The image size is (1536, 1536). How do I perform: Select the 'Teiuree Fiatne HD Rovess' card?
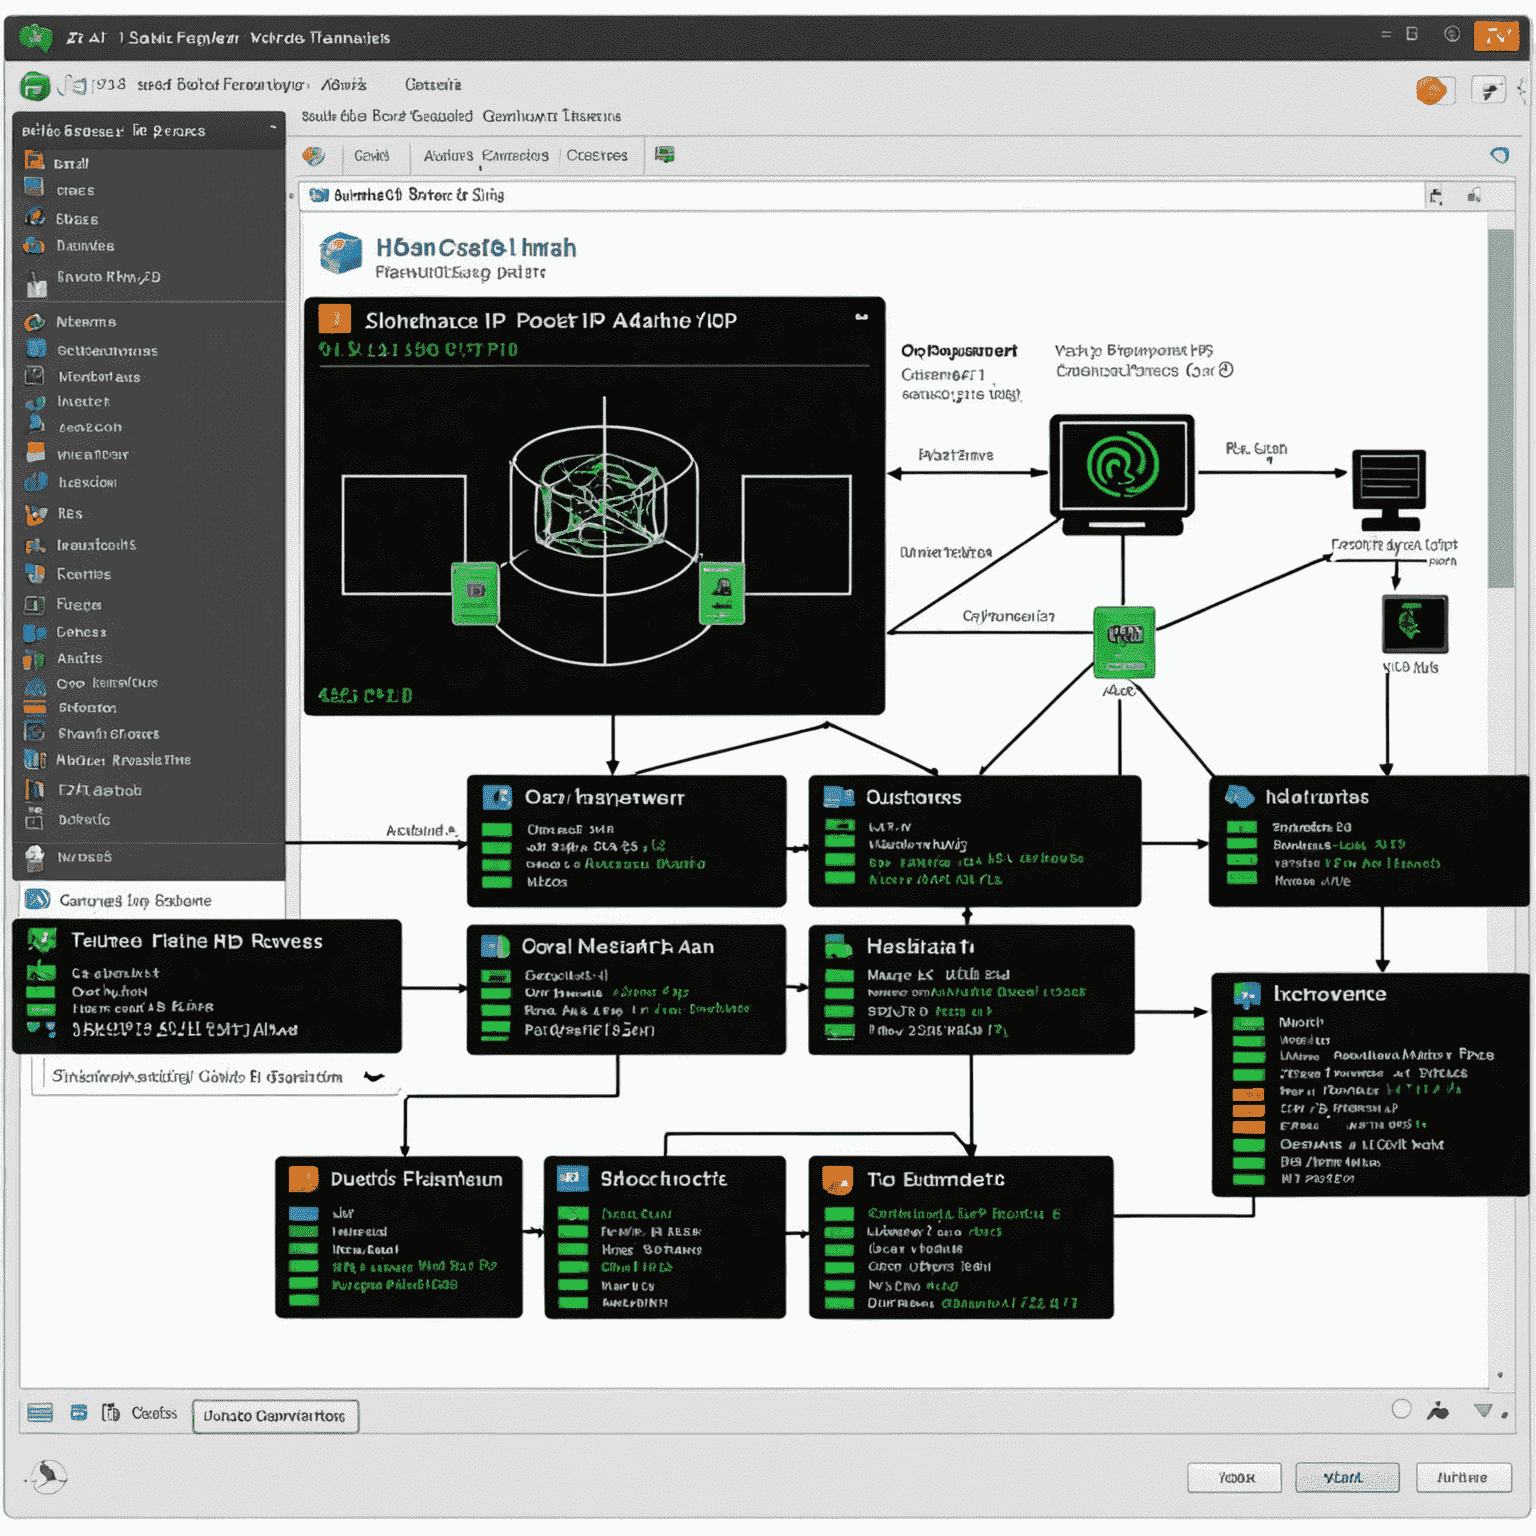(207, 987)
